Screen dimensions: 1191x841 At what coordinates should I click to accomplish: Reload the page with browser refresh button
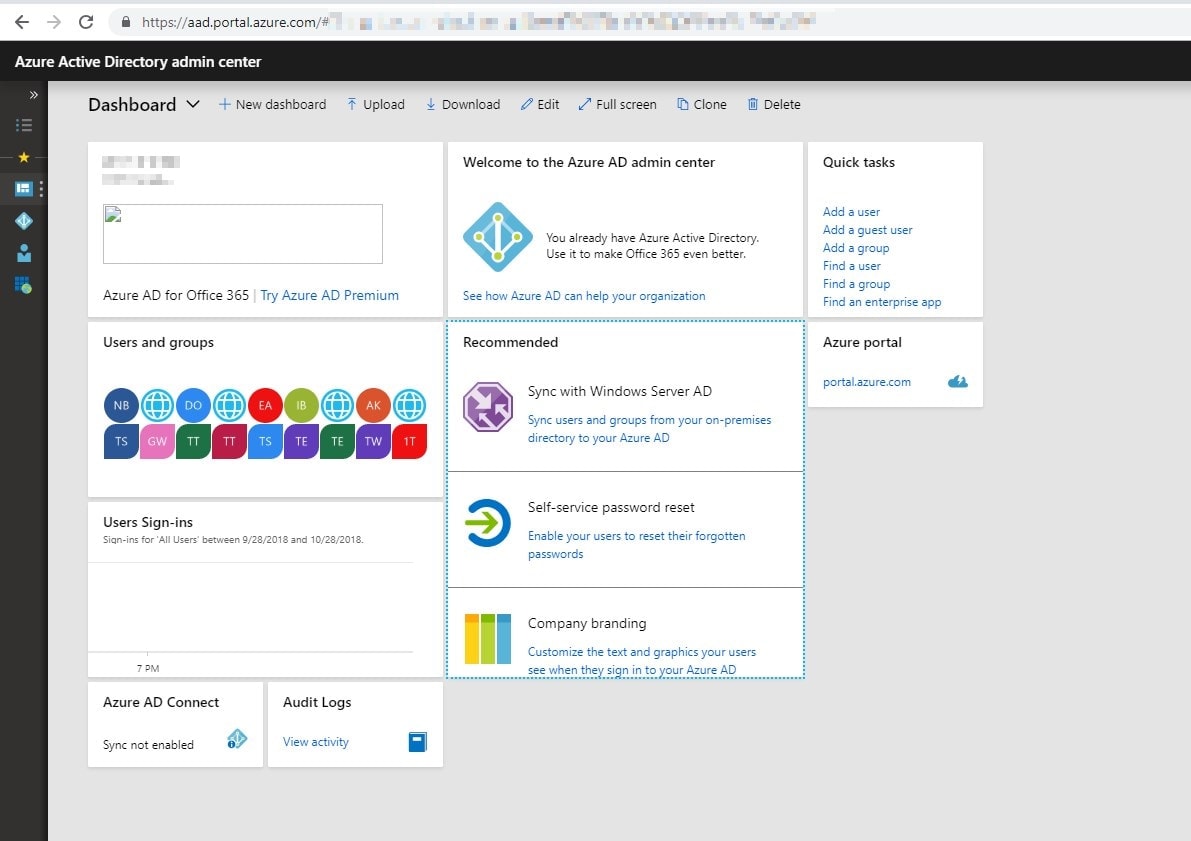[x=86, y=21]
